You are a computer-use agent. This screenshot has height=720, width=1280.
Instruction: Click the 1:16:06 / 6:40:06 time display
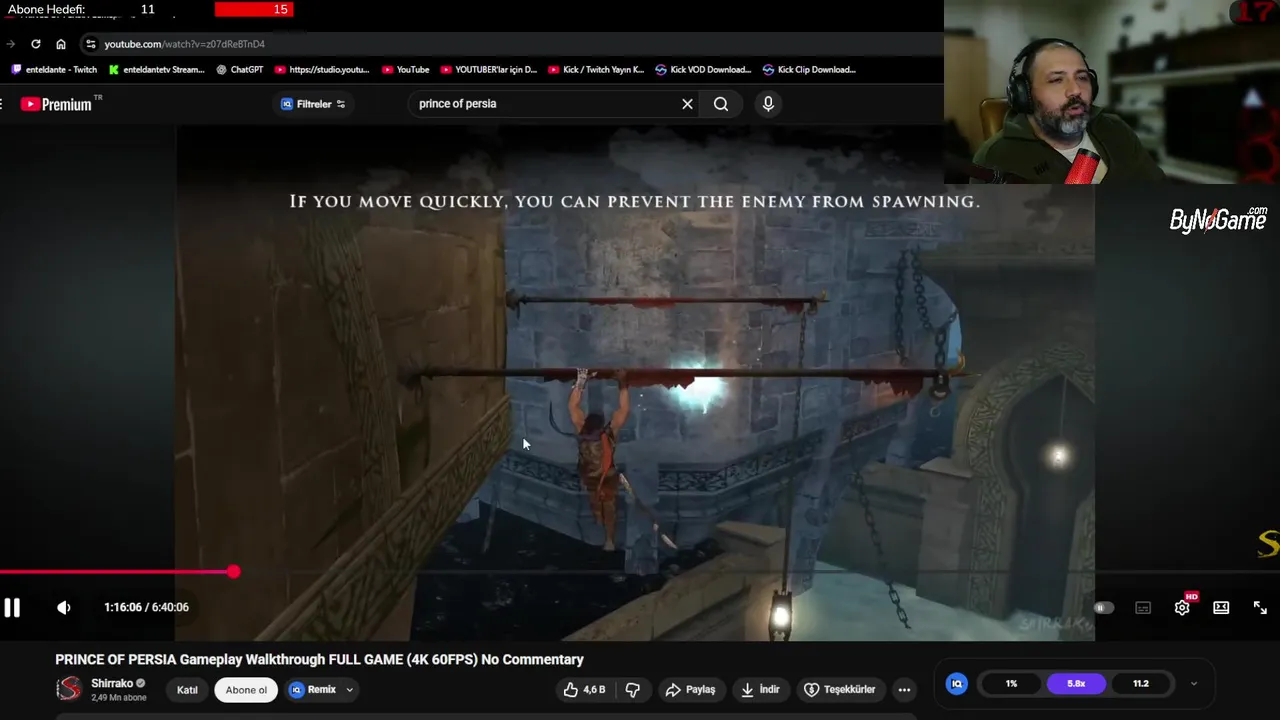[146, 607]
